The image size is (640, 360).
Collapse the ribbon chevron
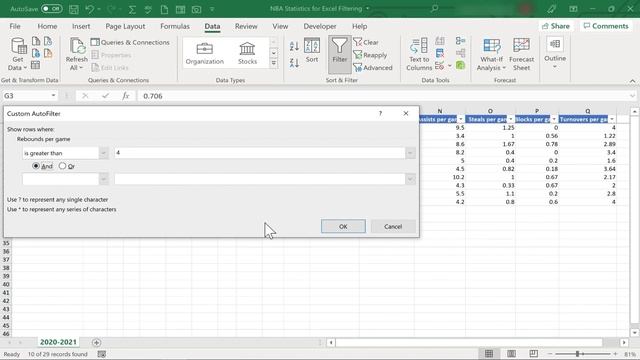pos(632,81)
